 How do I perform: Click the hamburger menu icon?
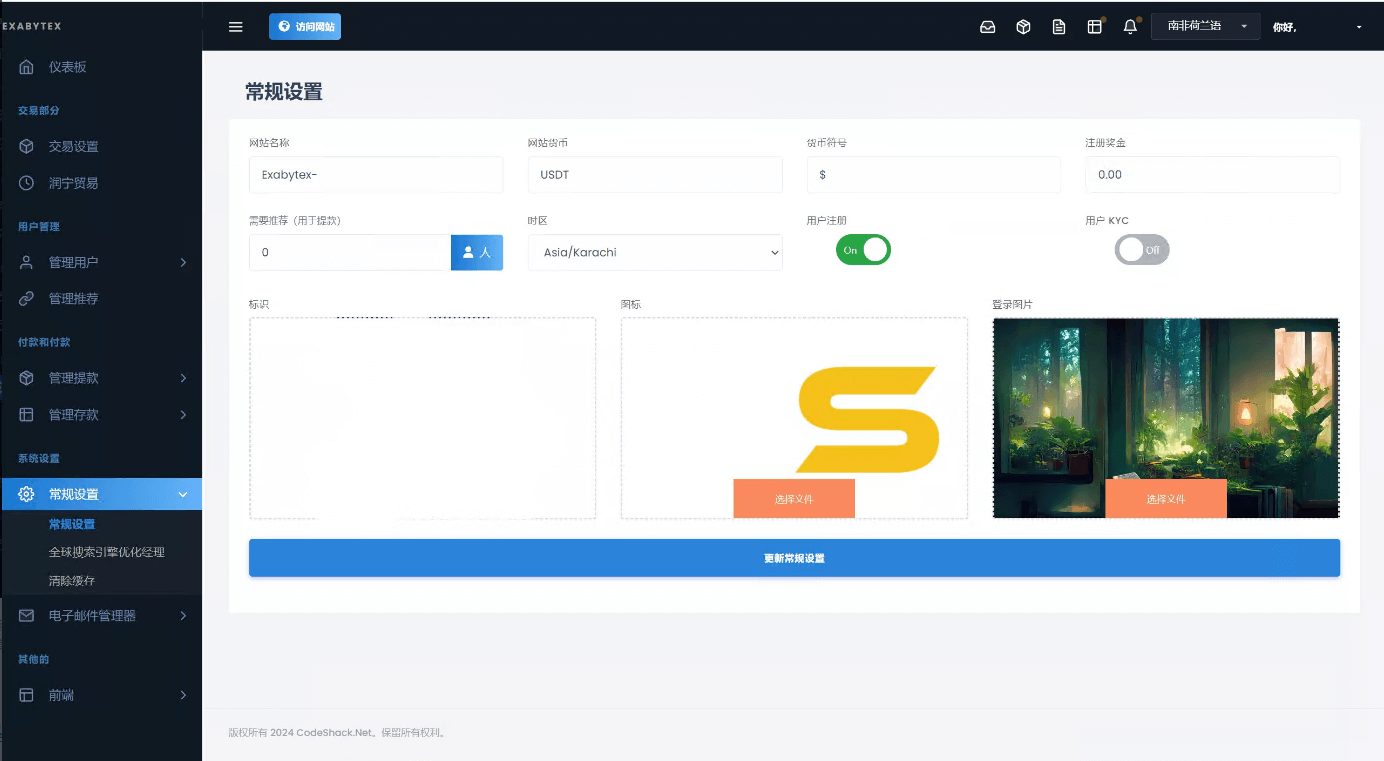(236, 27)
